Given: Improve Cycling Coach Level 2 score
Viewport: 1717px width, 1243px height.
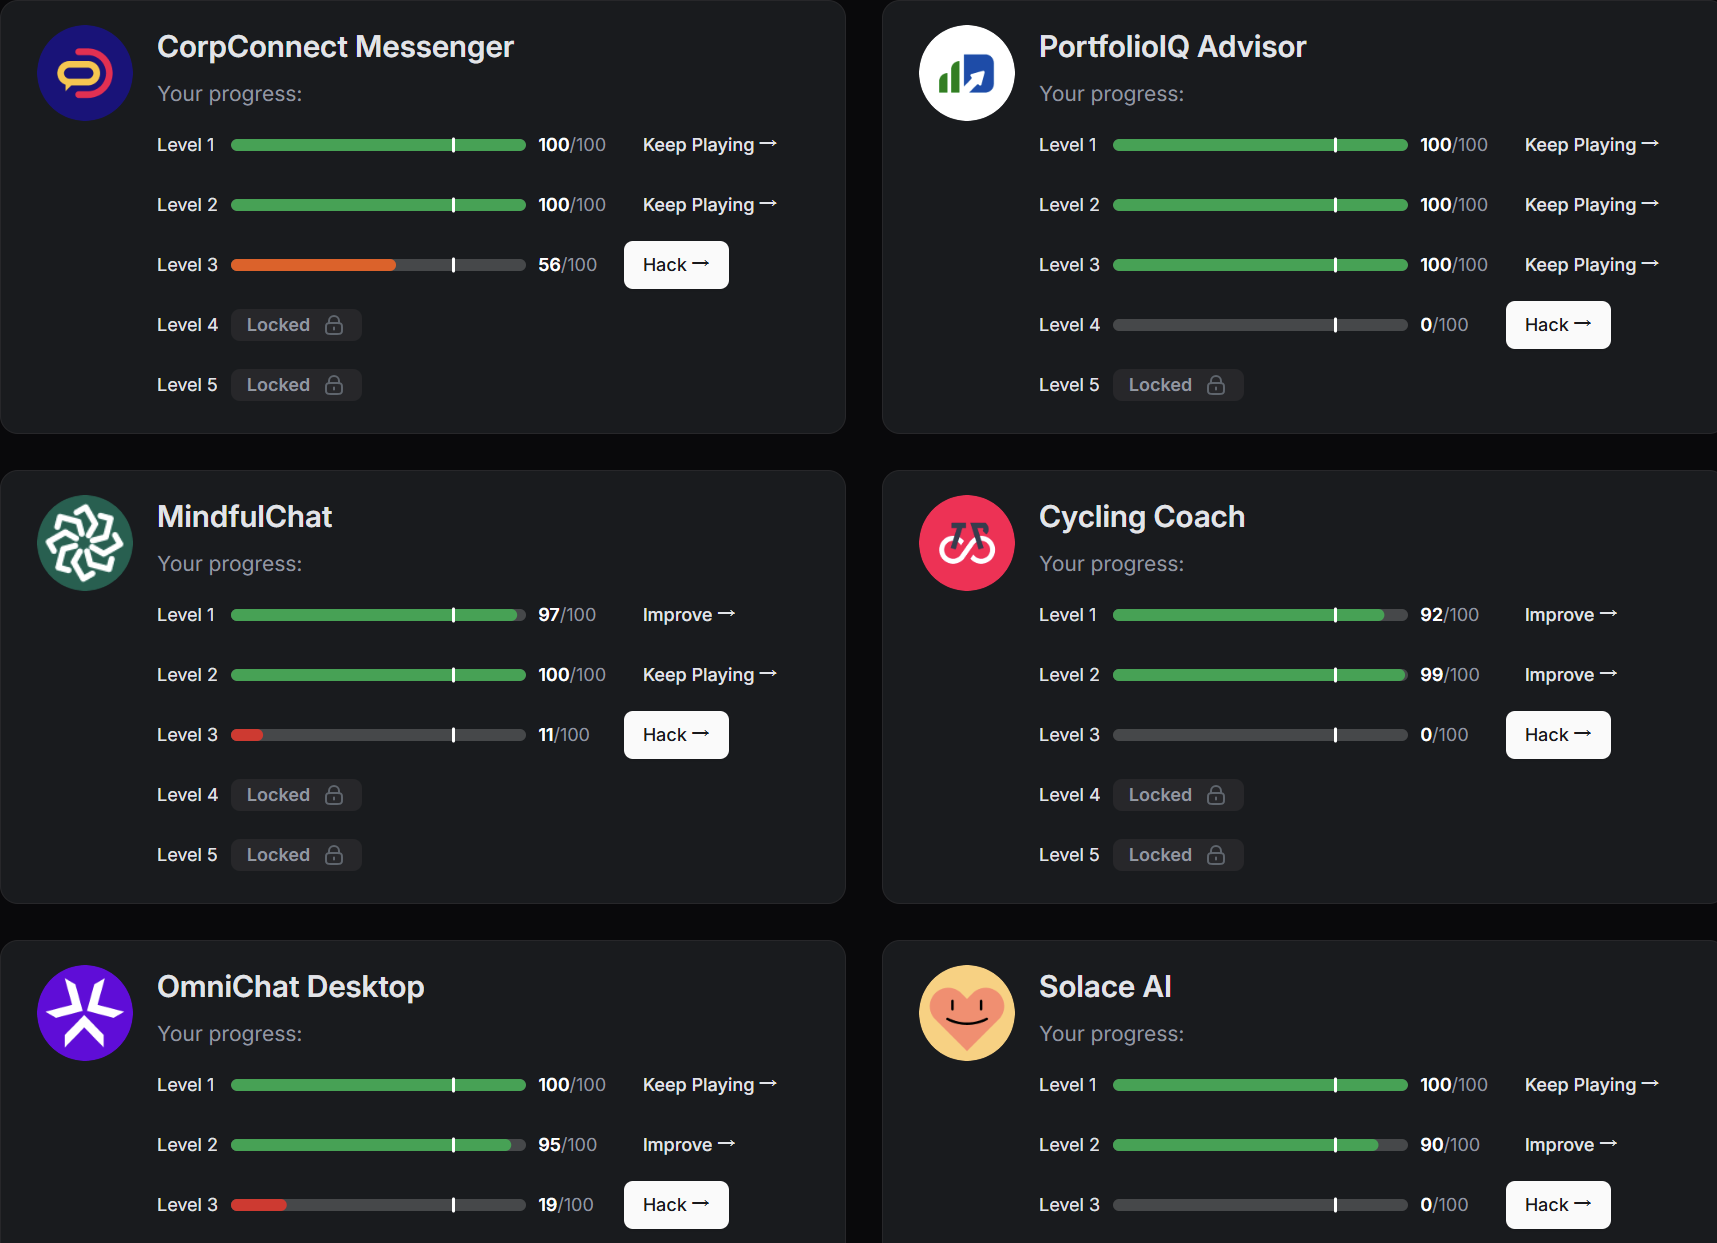Looking at the screenshot, I should coord(1571,675).
